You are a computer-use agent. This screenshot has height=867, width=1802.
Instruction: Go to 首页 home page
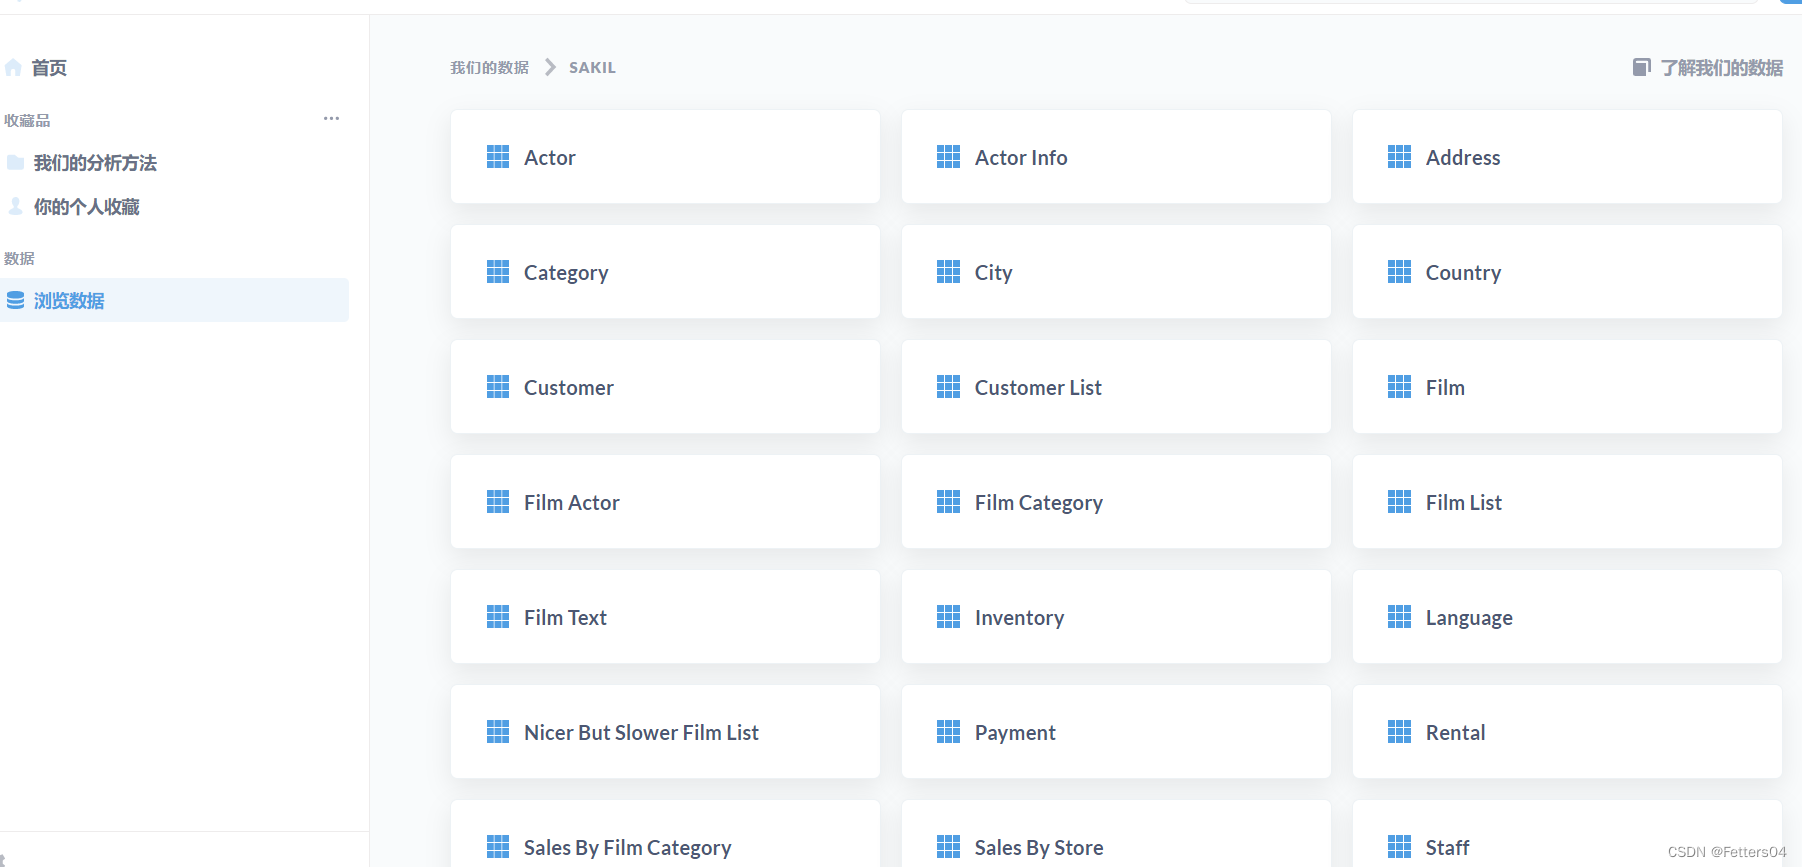49,68
